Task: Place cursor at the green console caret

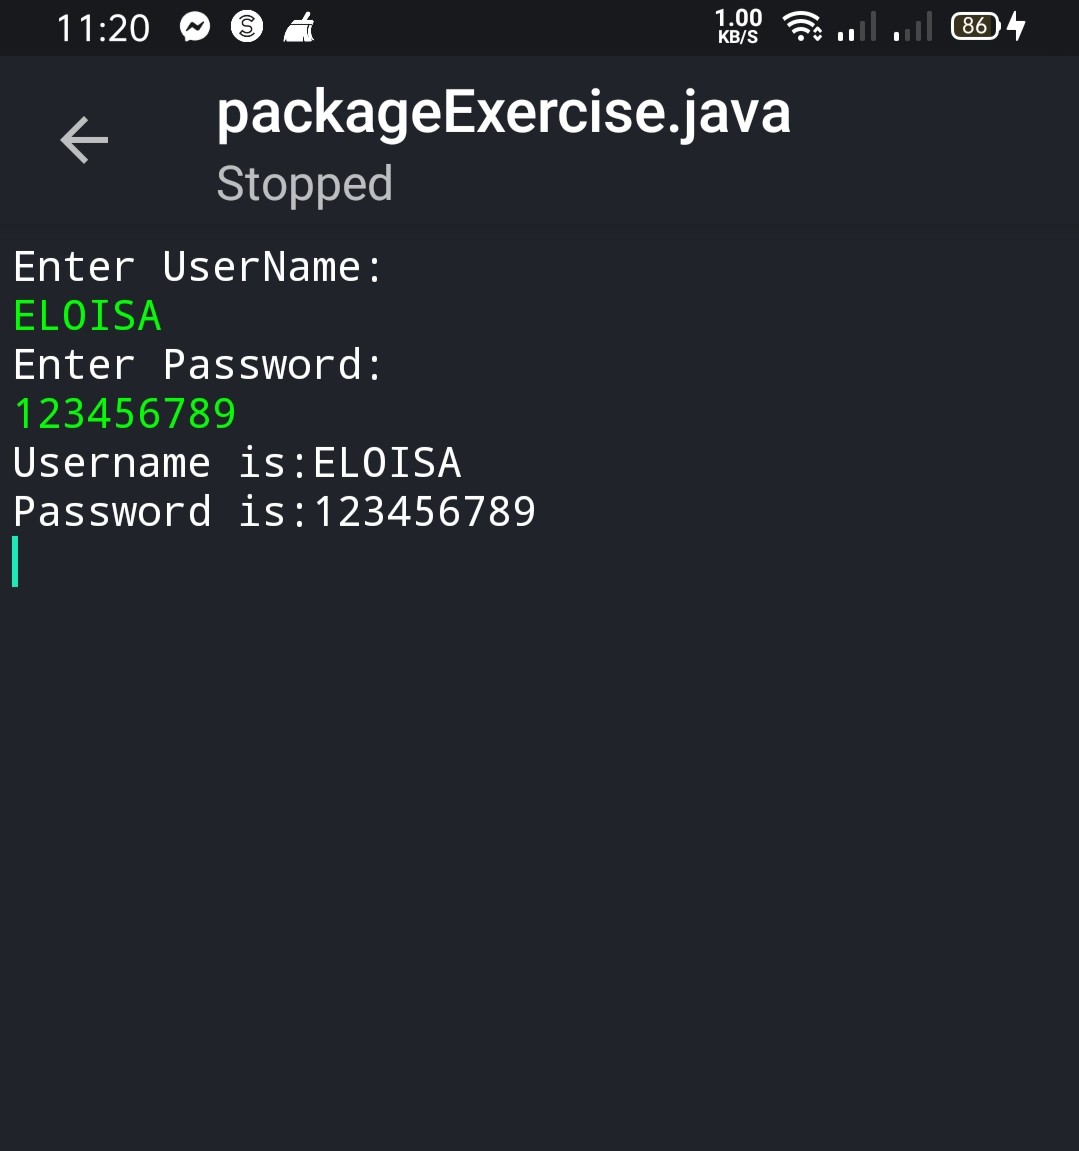Action: (x=15, y=562)
